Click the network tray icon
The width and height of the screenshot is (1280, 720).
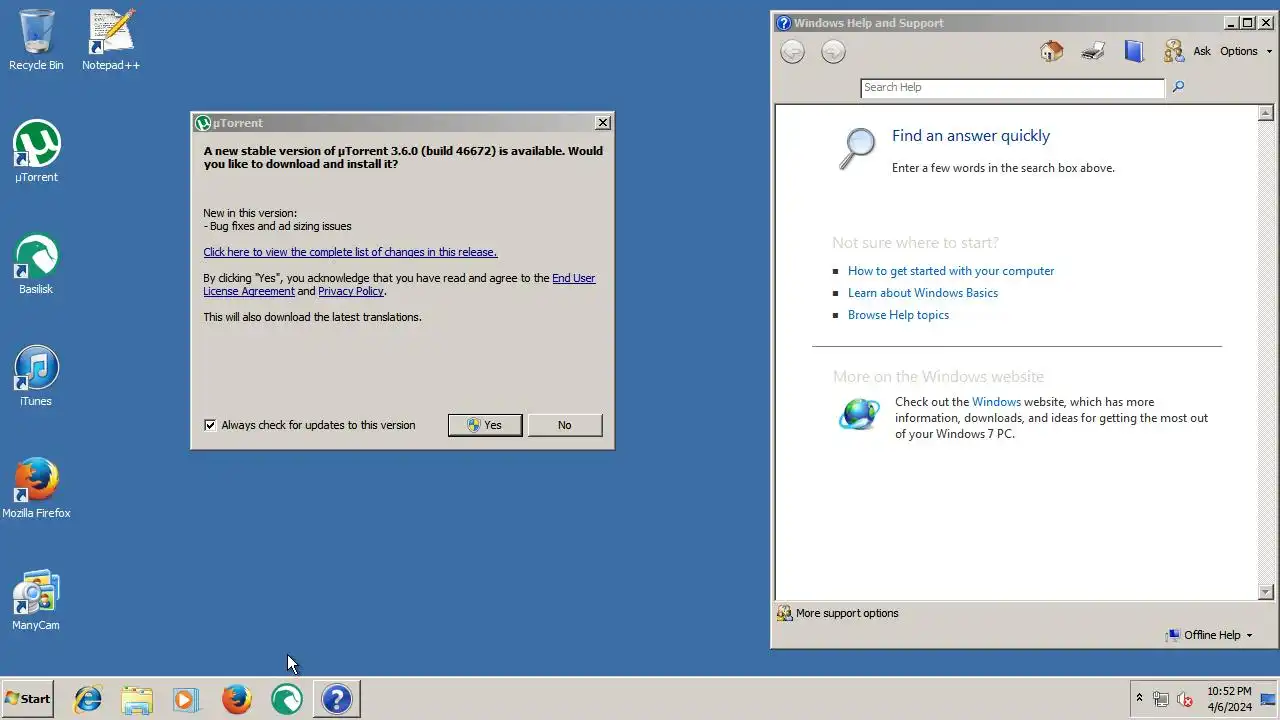(x=1161, y=699)
